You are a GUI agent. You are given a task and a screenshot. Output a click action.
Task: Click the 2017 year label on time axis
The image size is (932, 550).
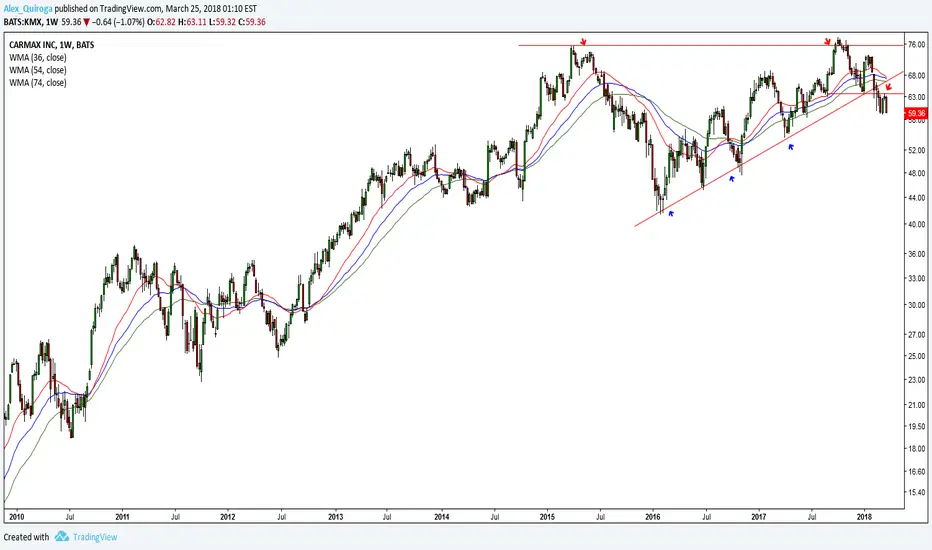(758, 517)
